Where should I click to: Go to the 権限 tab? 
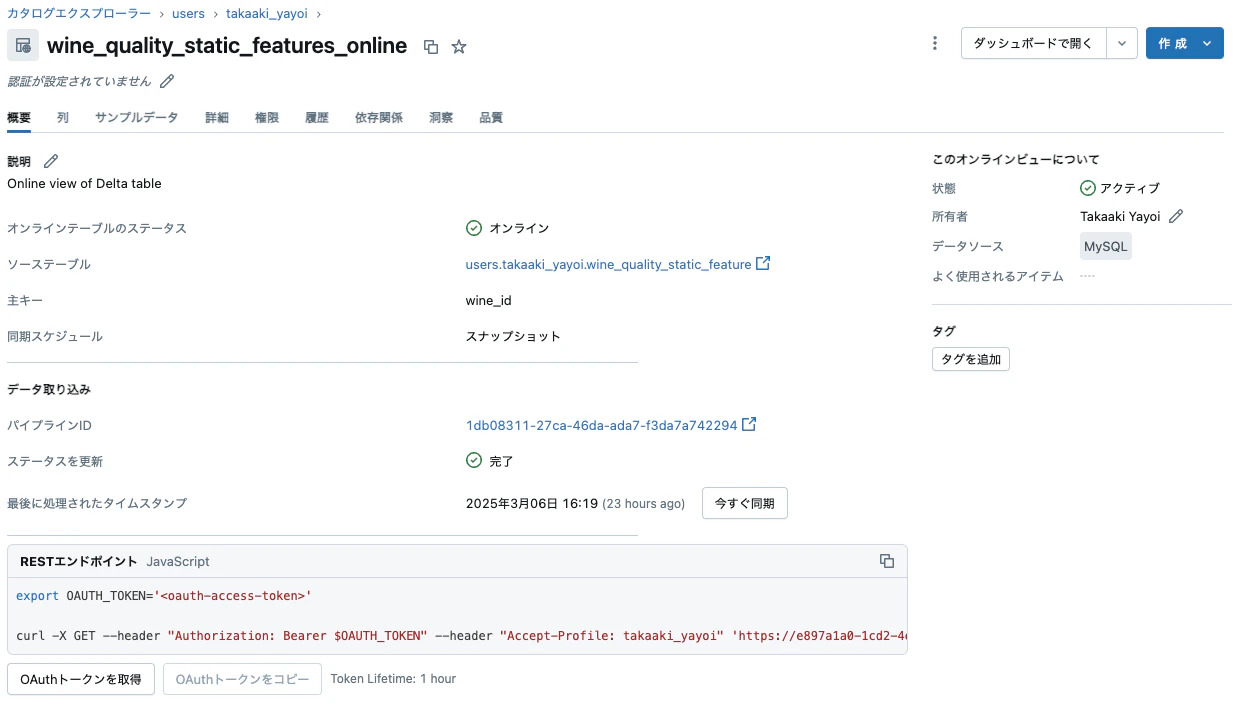[267, 118]
